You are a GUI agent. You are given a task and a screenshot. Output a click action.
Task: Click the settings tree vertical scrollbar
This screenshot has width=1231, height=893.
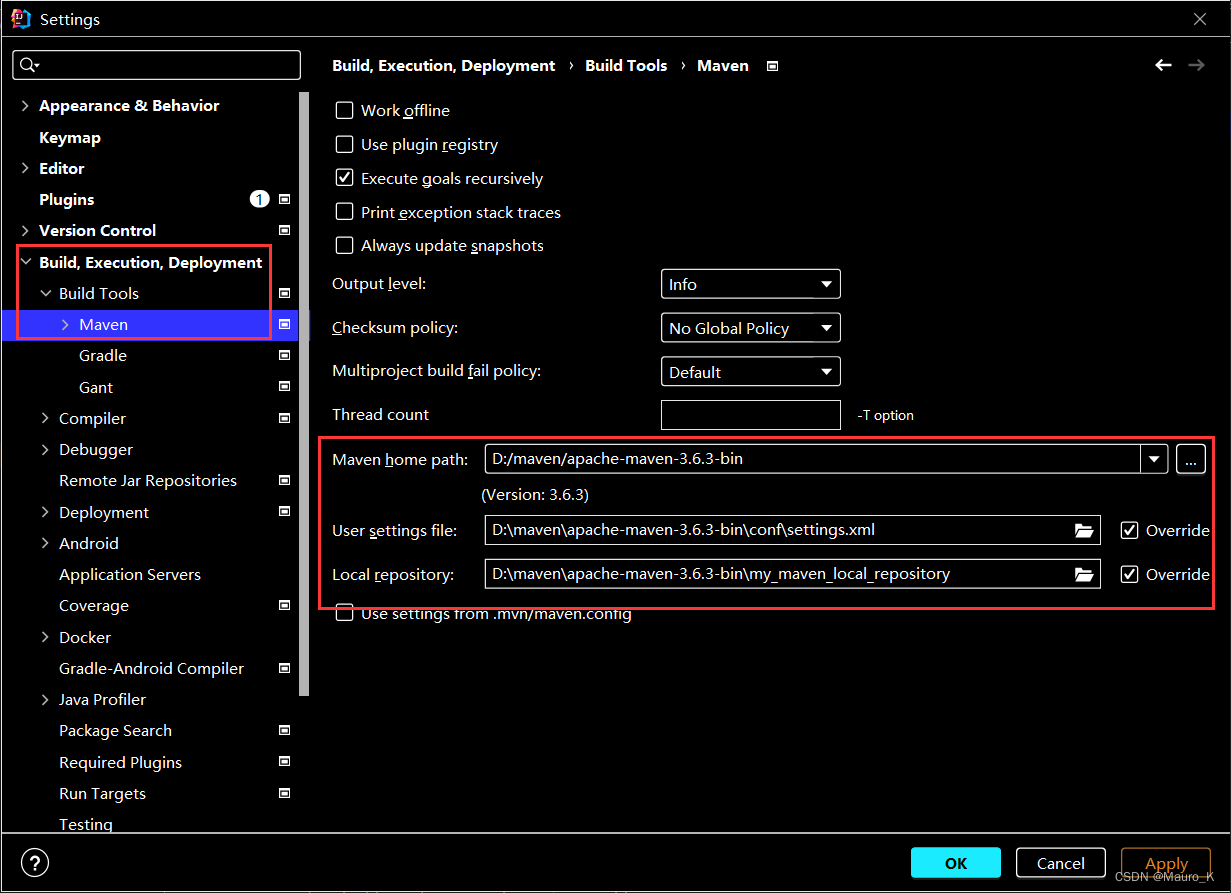305,392
